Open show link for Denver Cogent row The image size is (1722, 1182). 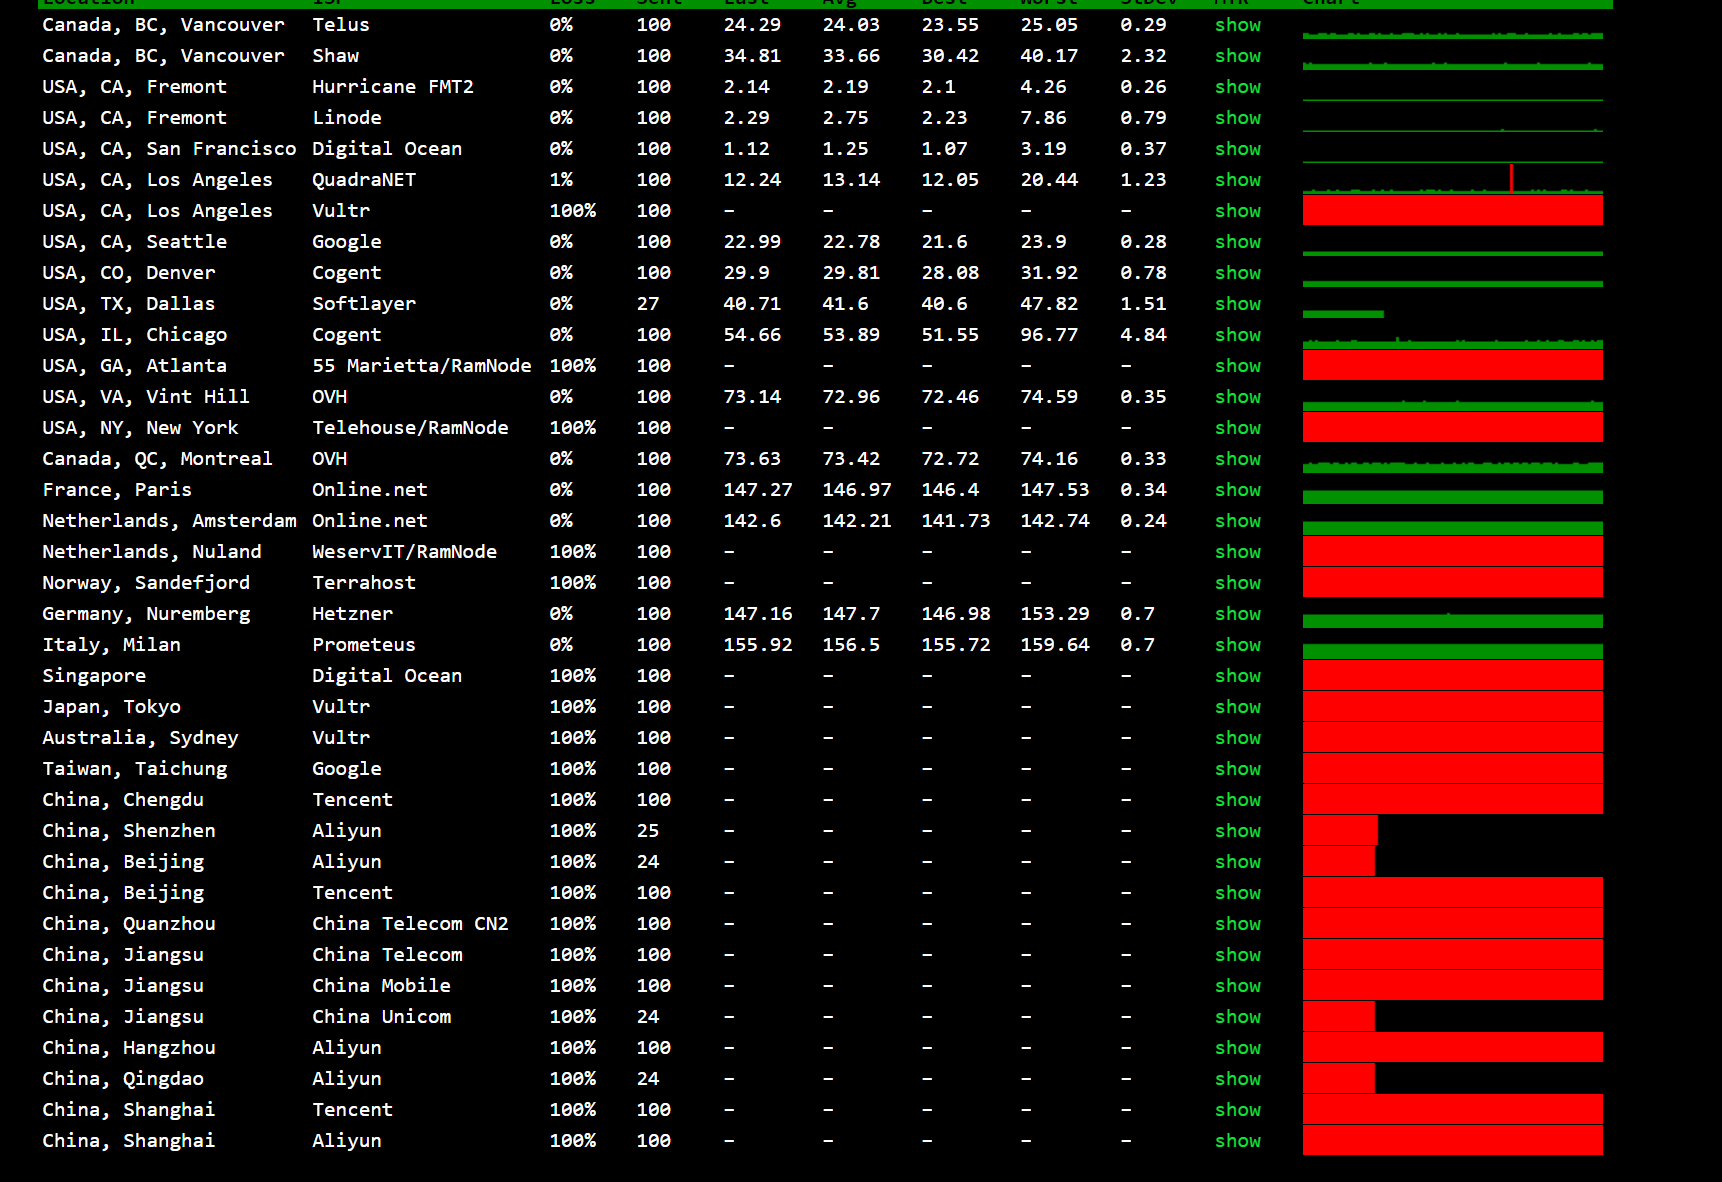coord(1237,273)
